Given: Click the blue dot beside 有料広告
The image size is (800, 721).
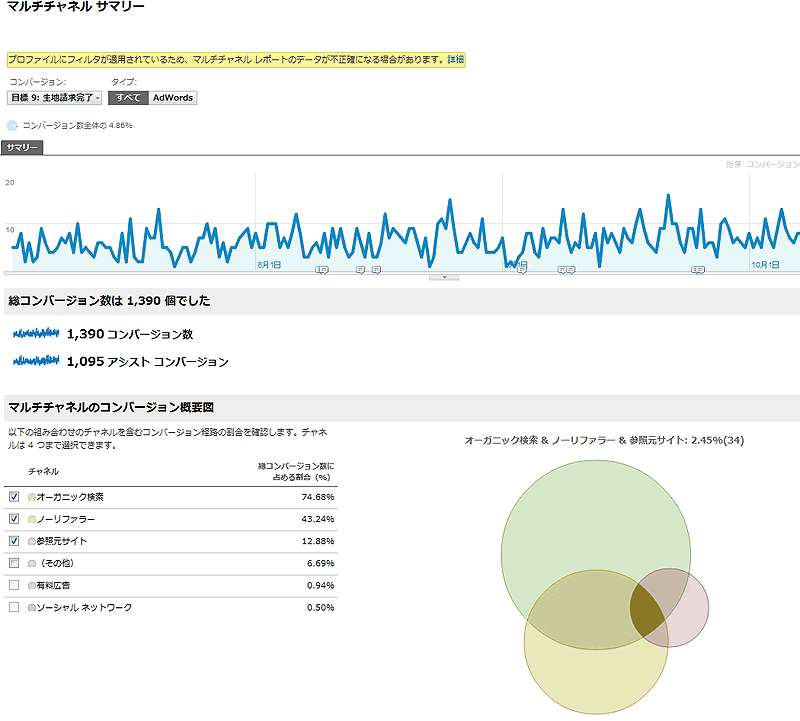Looking at the screenshot, I should [32, 585].
